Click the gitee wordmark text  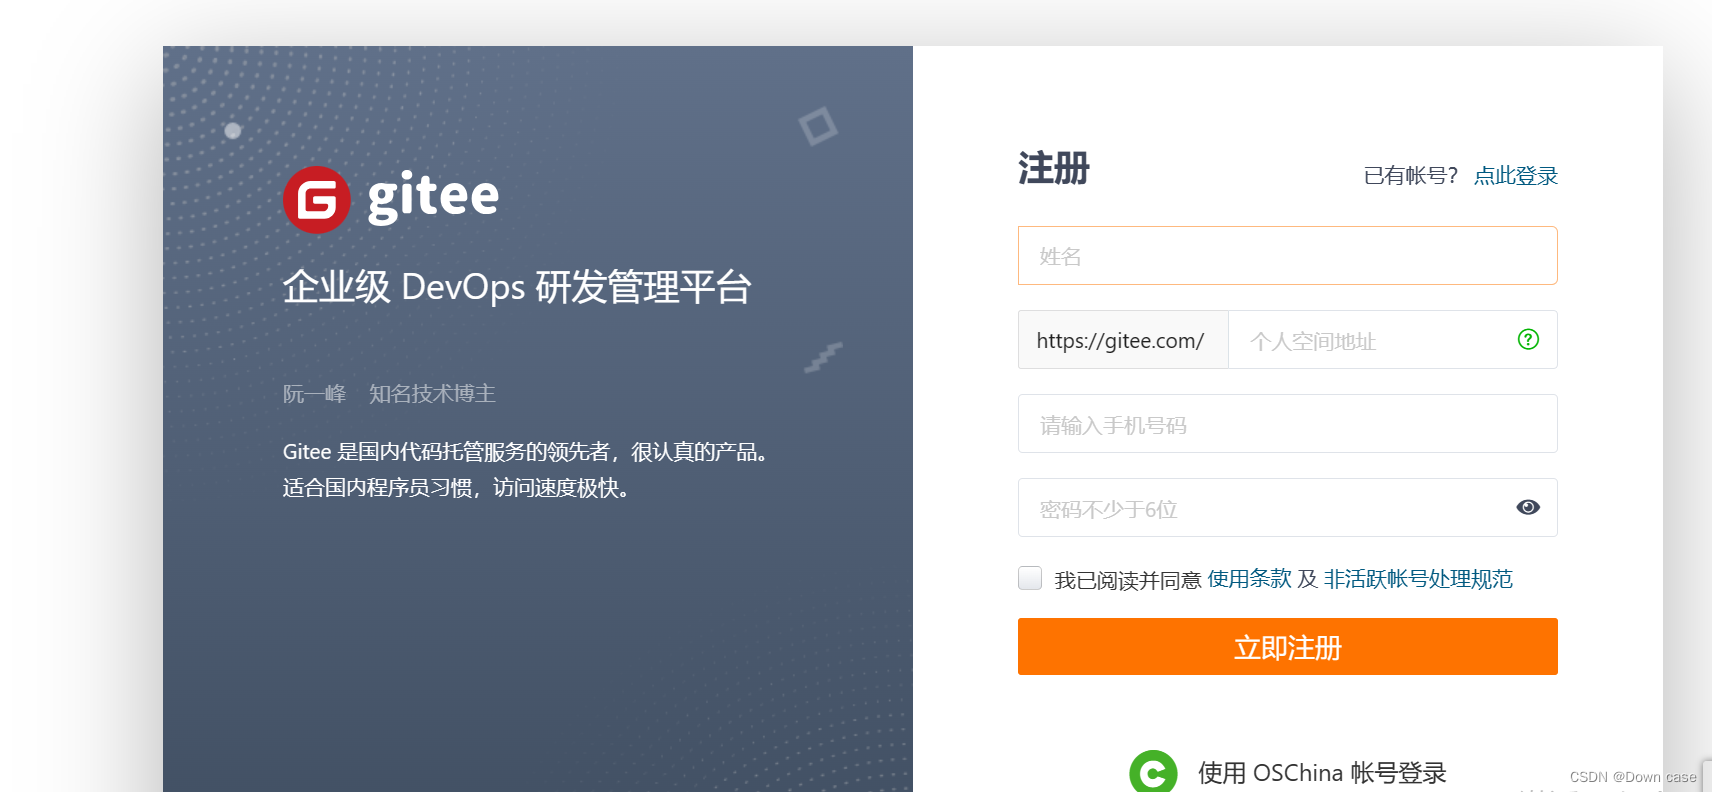(433, 197)
